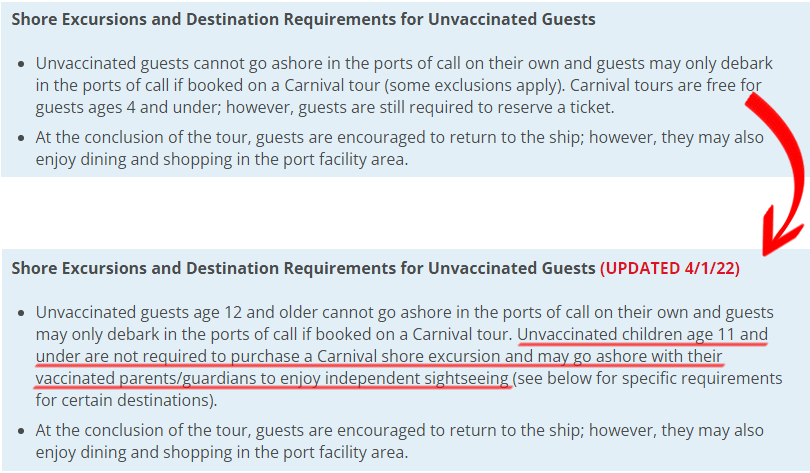Click 'Unvaccinated guests age 12 and older' text
The width and height of the screenshot is (810, 473).
173,312
